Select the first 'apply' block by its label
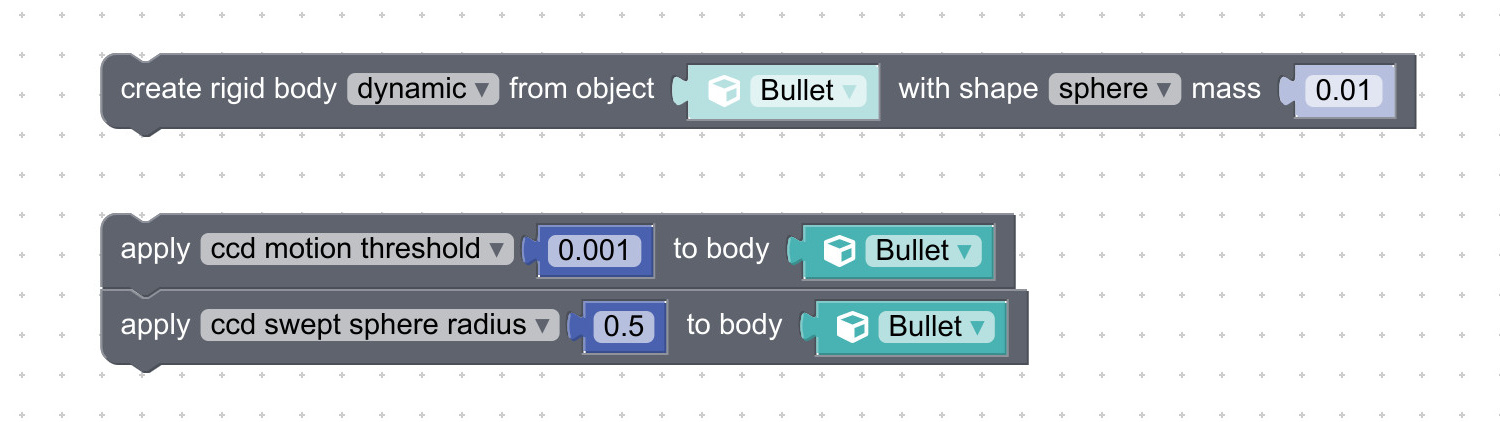Image resolution: width=1500 pixels, height=422 pixels. [x=155, y=249]
